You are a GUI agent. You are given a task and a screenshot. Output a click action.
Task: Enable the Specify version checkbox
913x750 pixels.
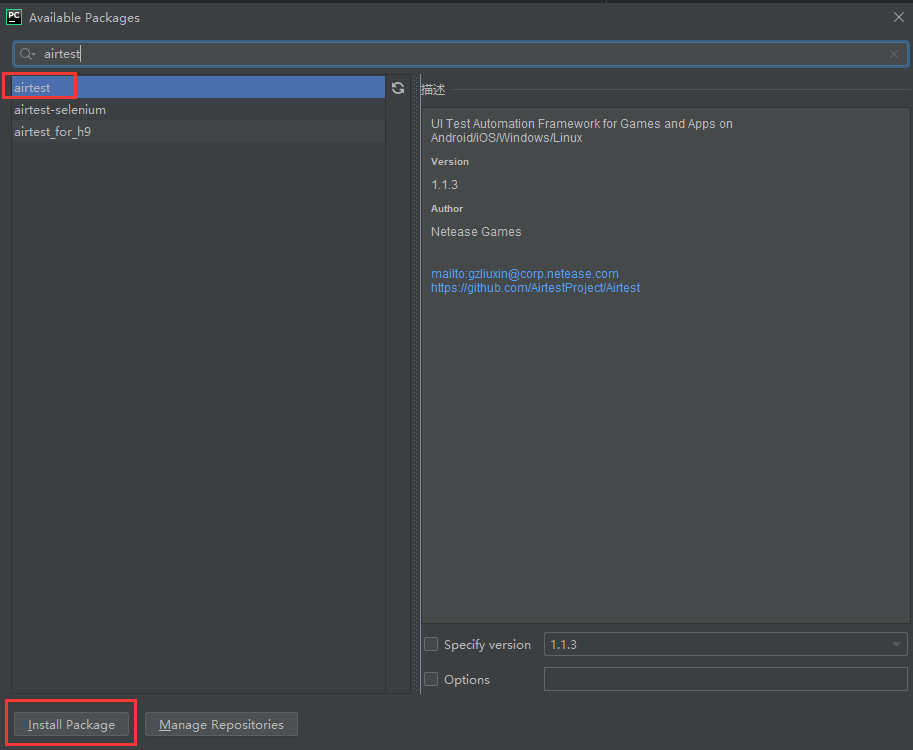click(431, 644)
